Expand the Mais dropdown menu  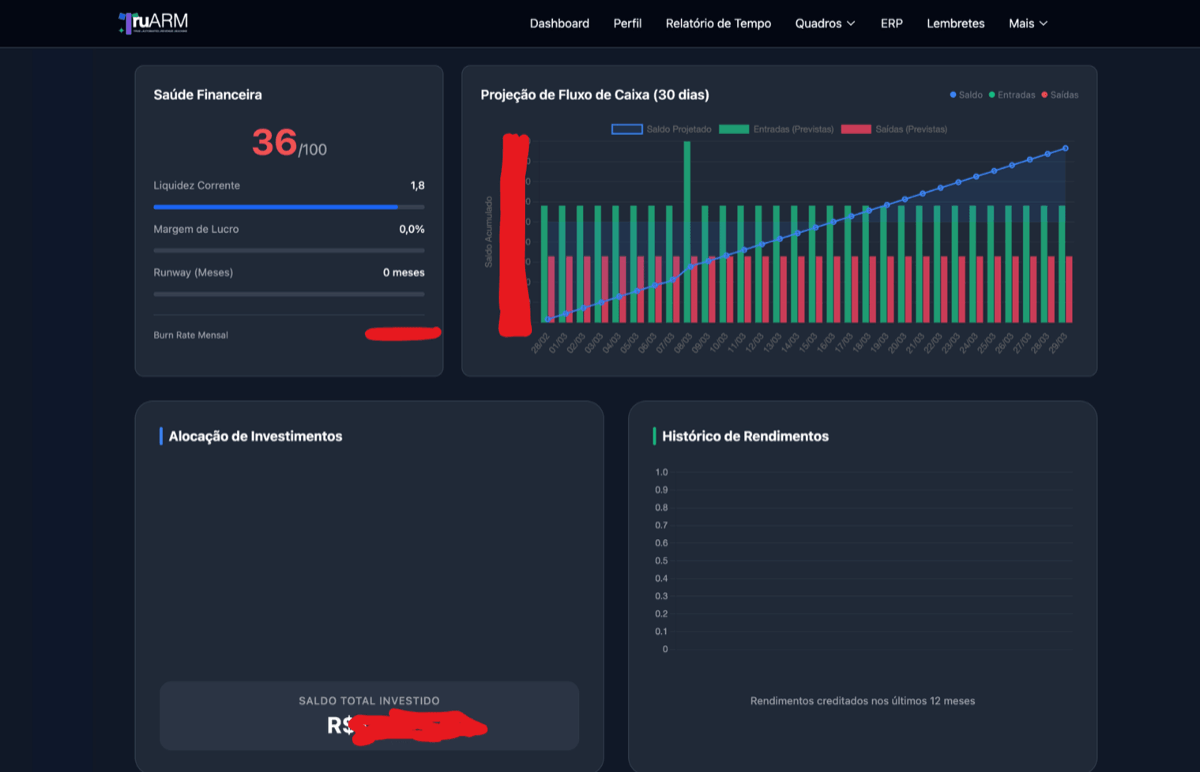[x=1028, y=23]
